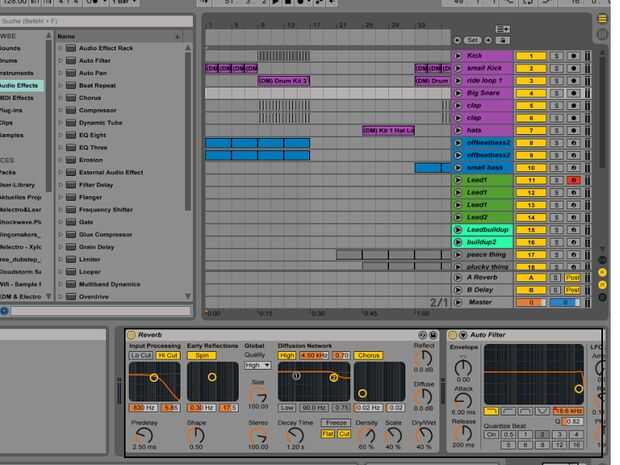Toggle the Chorus switch in Reverb
Screen dimensions: 620x465
[368, 355]
